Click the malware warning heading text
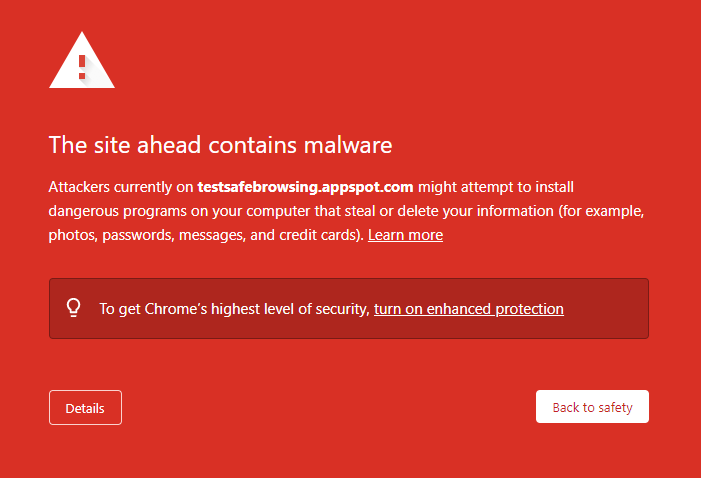Image resolution: width=701 pixels, height=478 pixels. pyautogui.click(x=220, y=145)
